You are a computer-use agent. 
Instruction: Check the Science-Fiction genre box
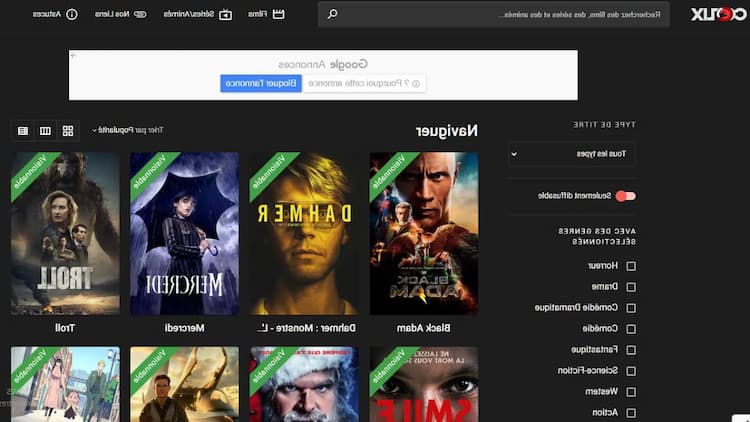click(x=631, y=371)
